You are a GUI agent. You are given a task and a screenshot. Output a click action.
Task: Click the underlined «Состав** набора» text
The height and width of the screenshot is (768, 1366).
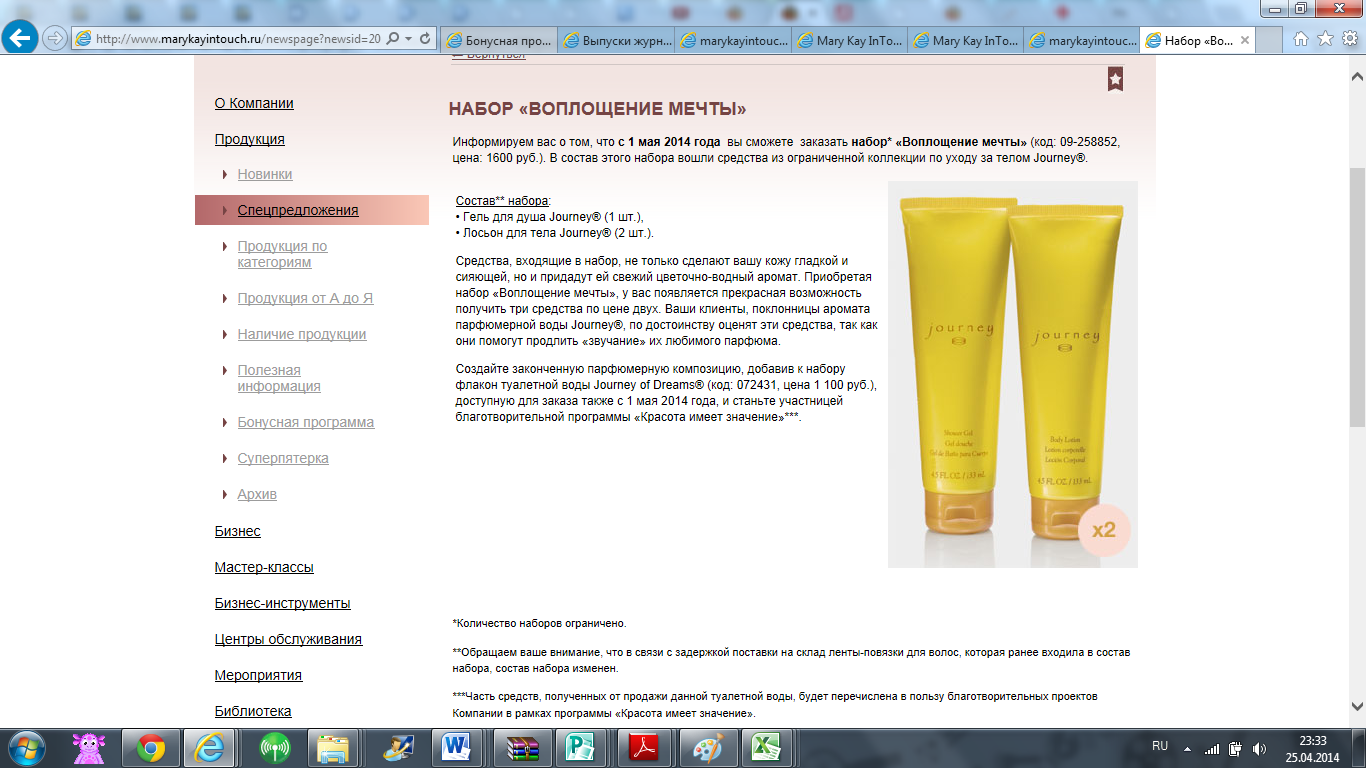(502, 201)
